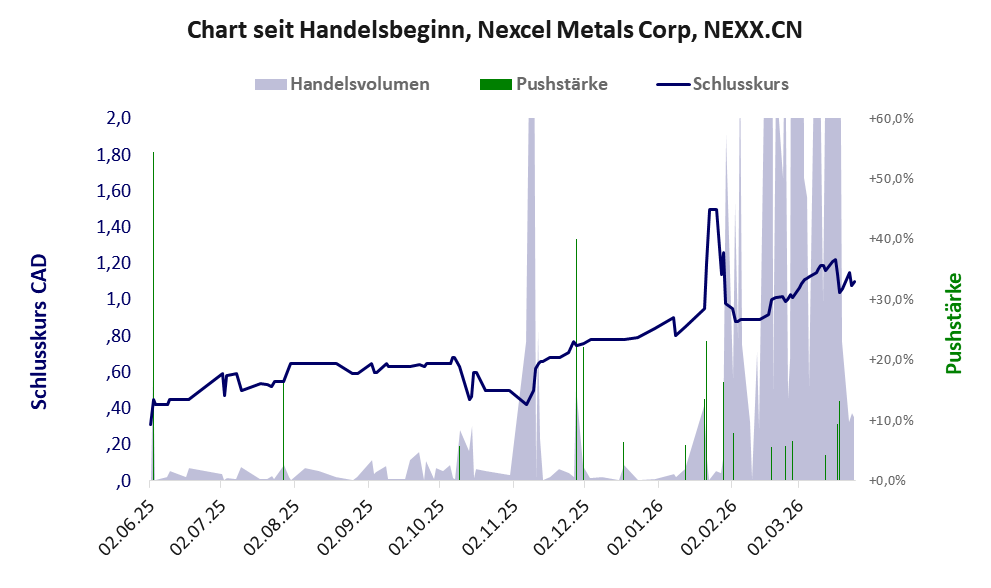Click the 02.01.26 date axis label
Viewport: 991px width, 588px height.
point(635,524)
